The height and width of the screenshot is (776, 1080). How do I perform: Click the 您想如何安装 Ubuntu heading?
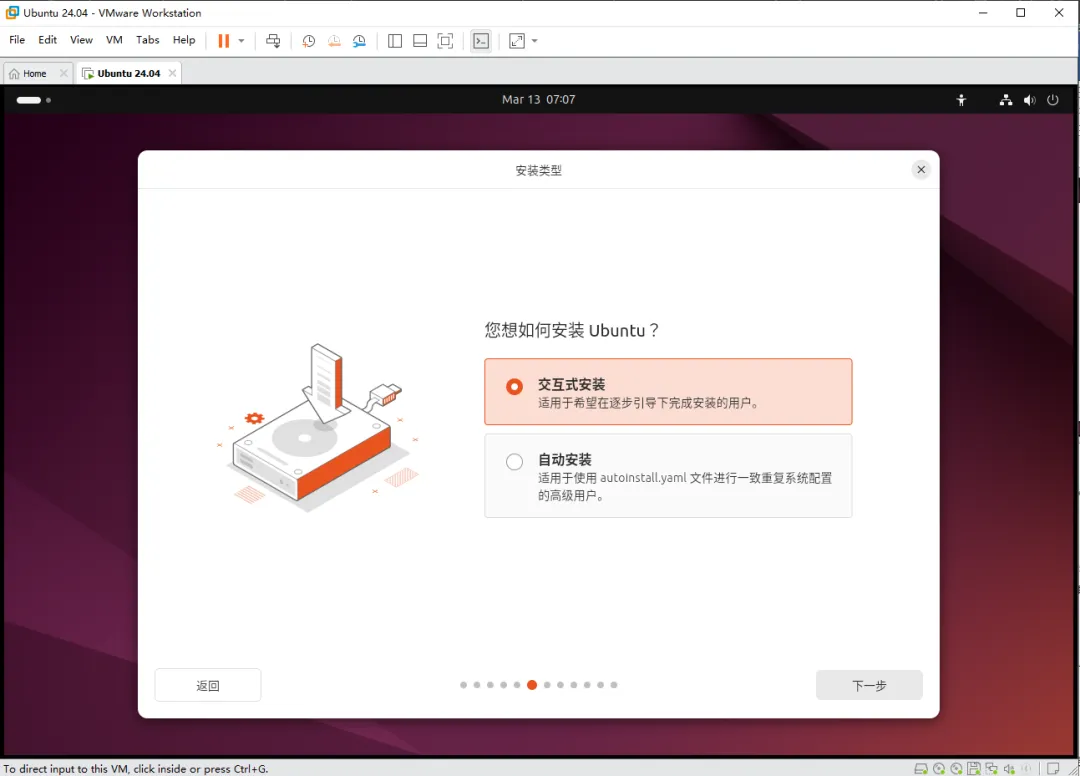click(x=572, y=330)
